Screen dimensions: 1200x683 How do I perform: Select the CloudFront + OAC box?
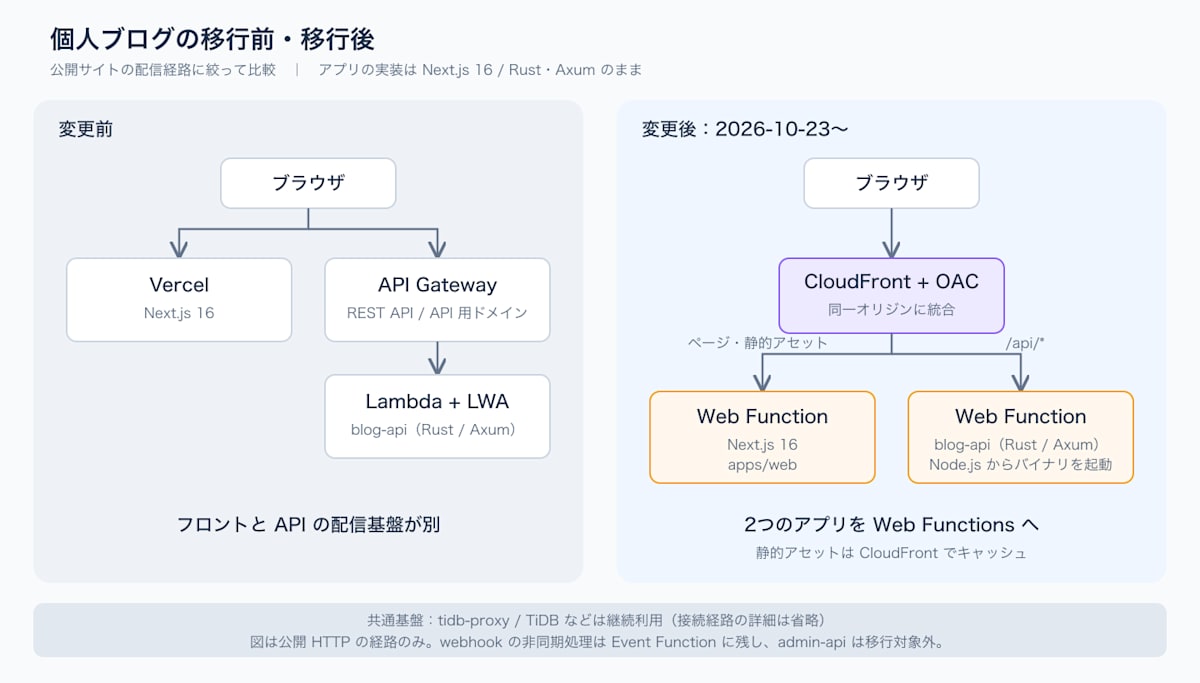(892, 295)
